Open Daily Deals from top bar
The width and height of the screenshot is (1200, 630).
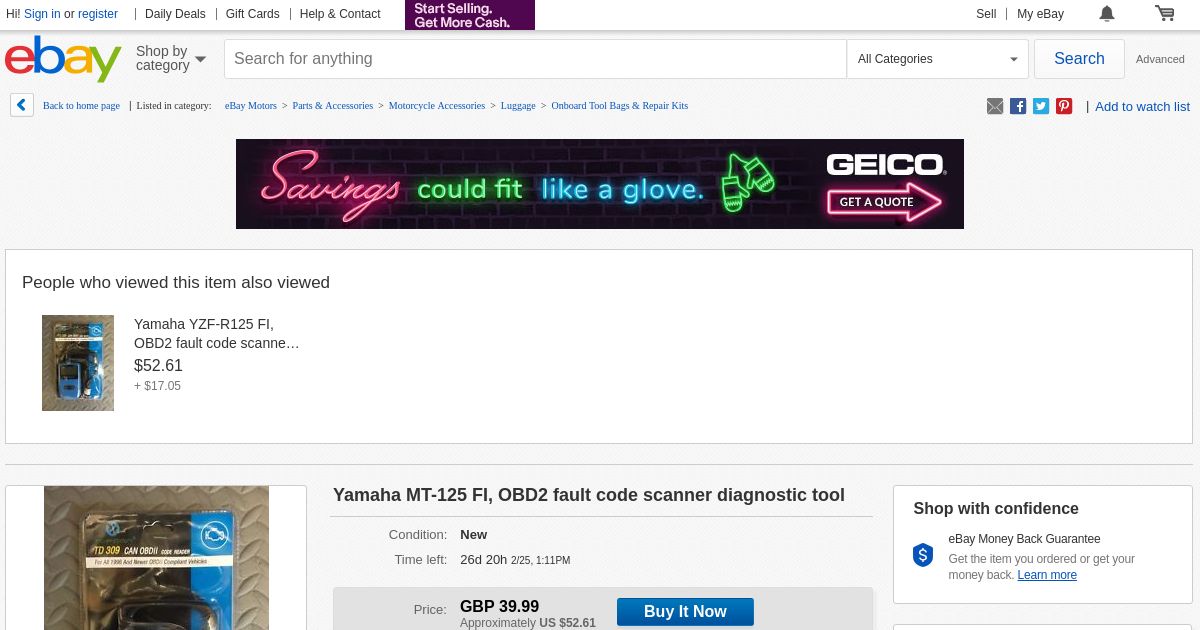[x=175, y=14]
